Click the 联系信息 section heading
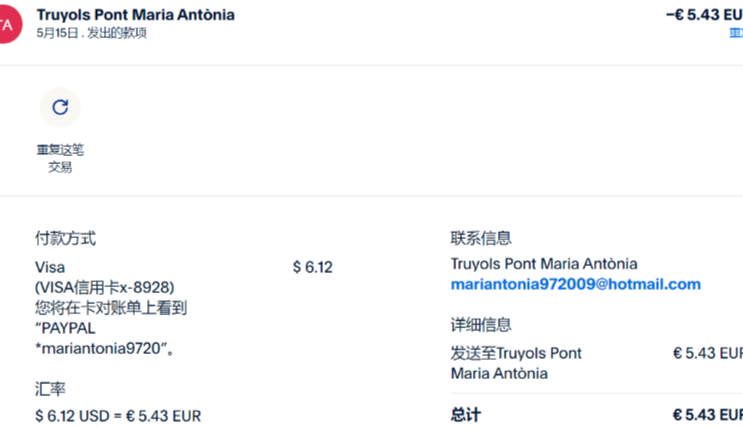Screen dimensions: 743x429 tap(481, 238)
